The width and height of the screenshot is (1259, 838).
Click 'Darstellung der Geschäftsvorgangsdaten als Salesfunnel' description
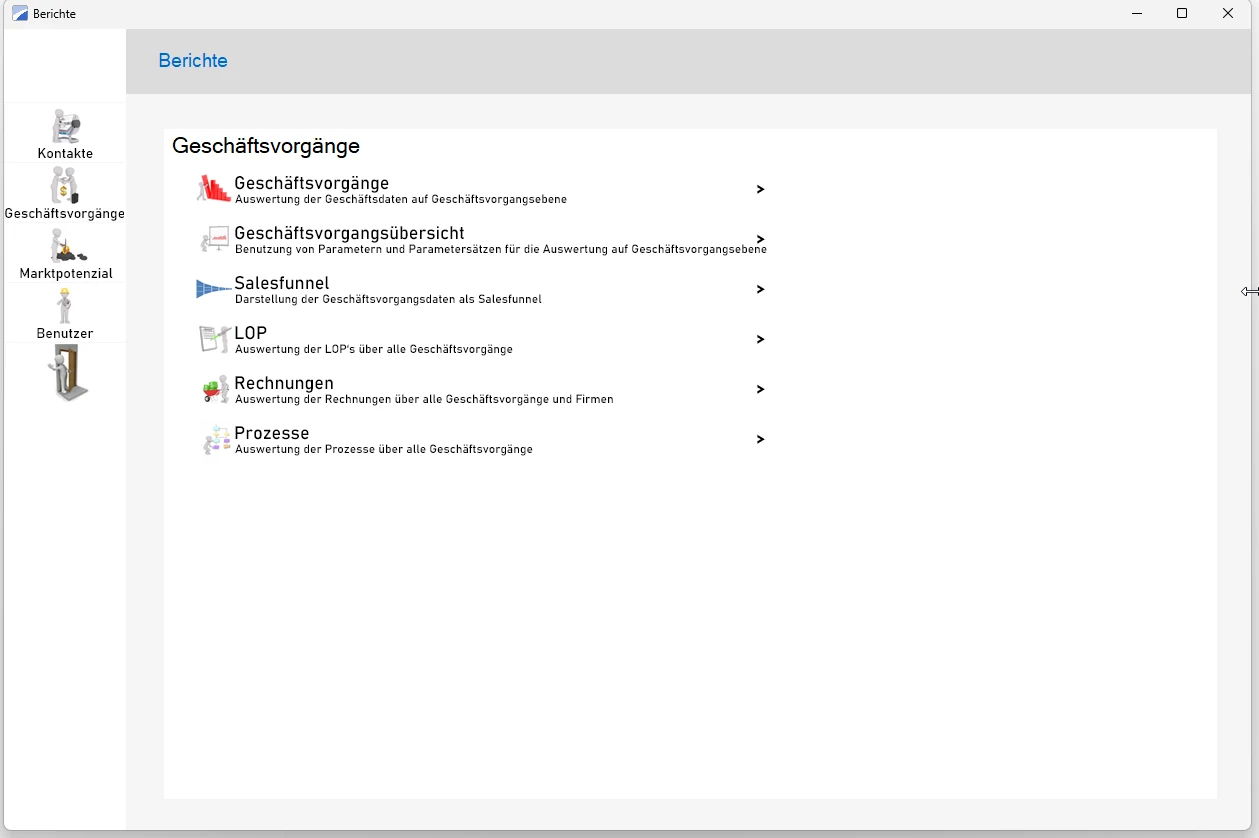click(388, 300)
